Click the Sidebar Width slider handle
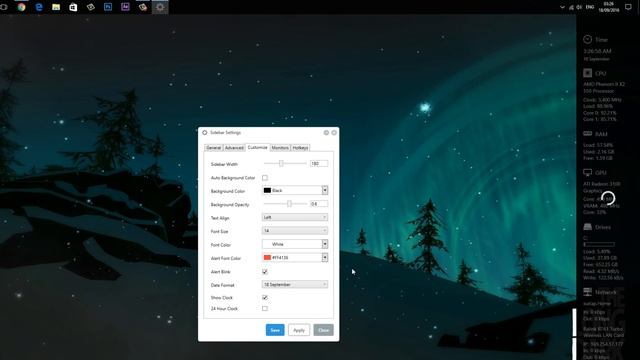The width and height of the screenshot is (640, 360). click(281, 163)
